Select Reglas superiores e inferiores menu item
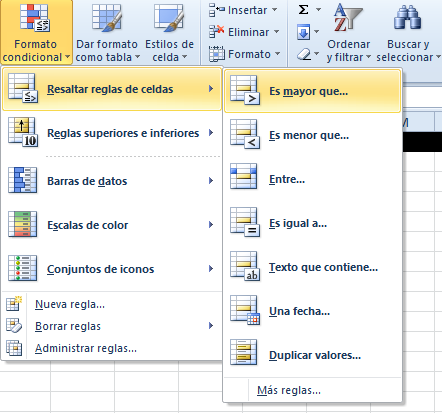442x413 pixels. (x=112, y=133)
